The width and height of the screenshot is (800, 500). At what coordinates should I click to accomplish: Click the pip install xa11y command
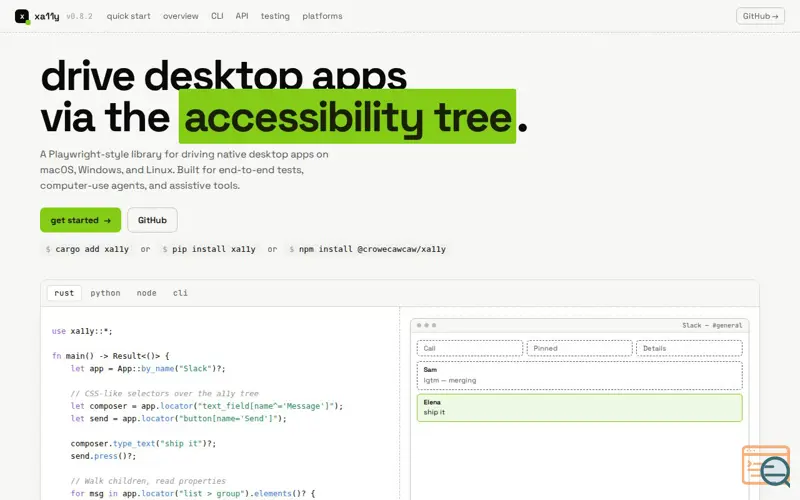click(x=209, y=249)
